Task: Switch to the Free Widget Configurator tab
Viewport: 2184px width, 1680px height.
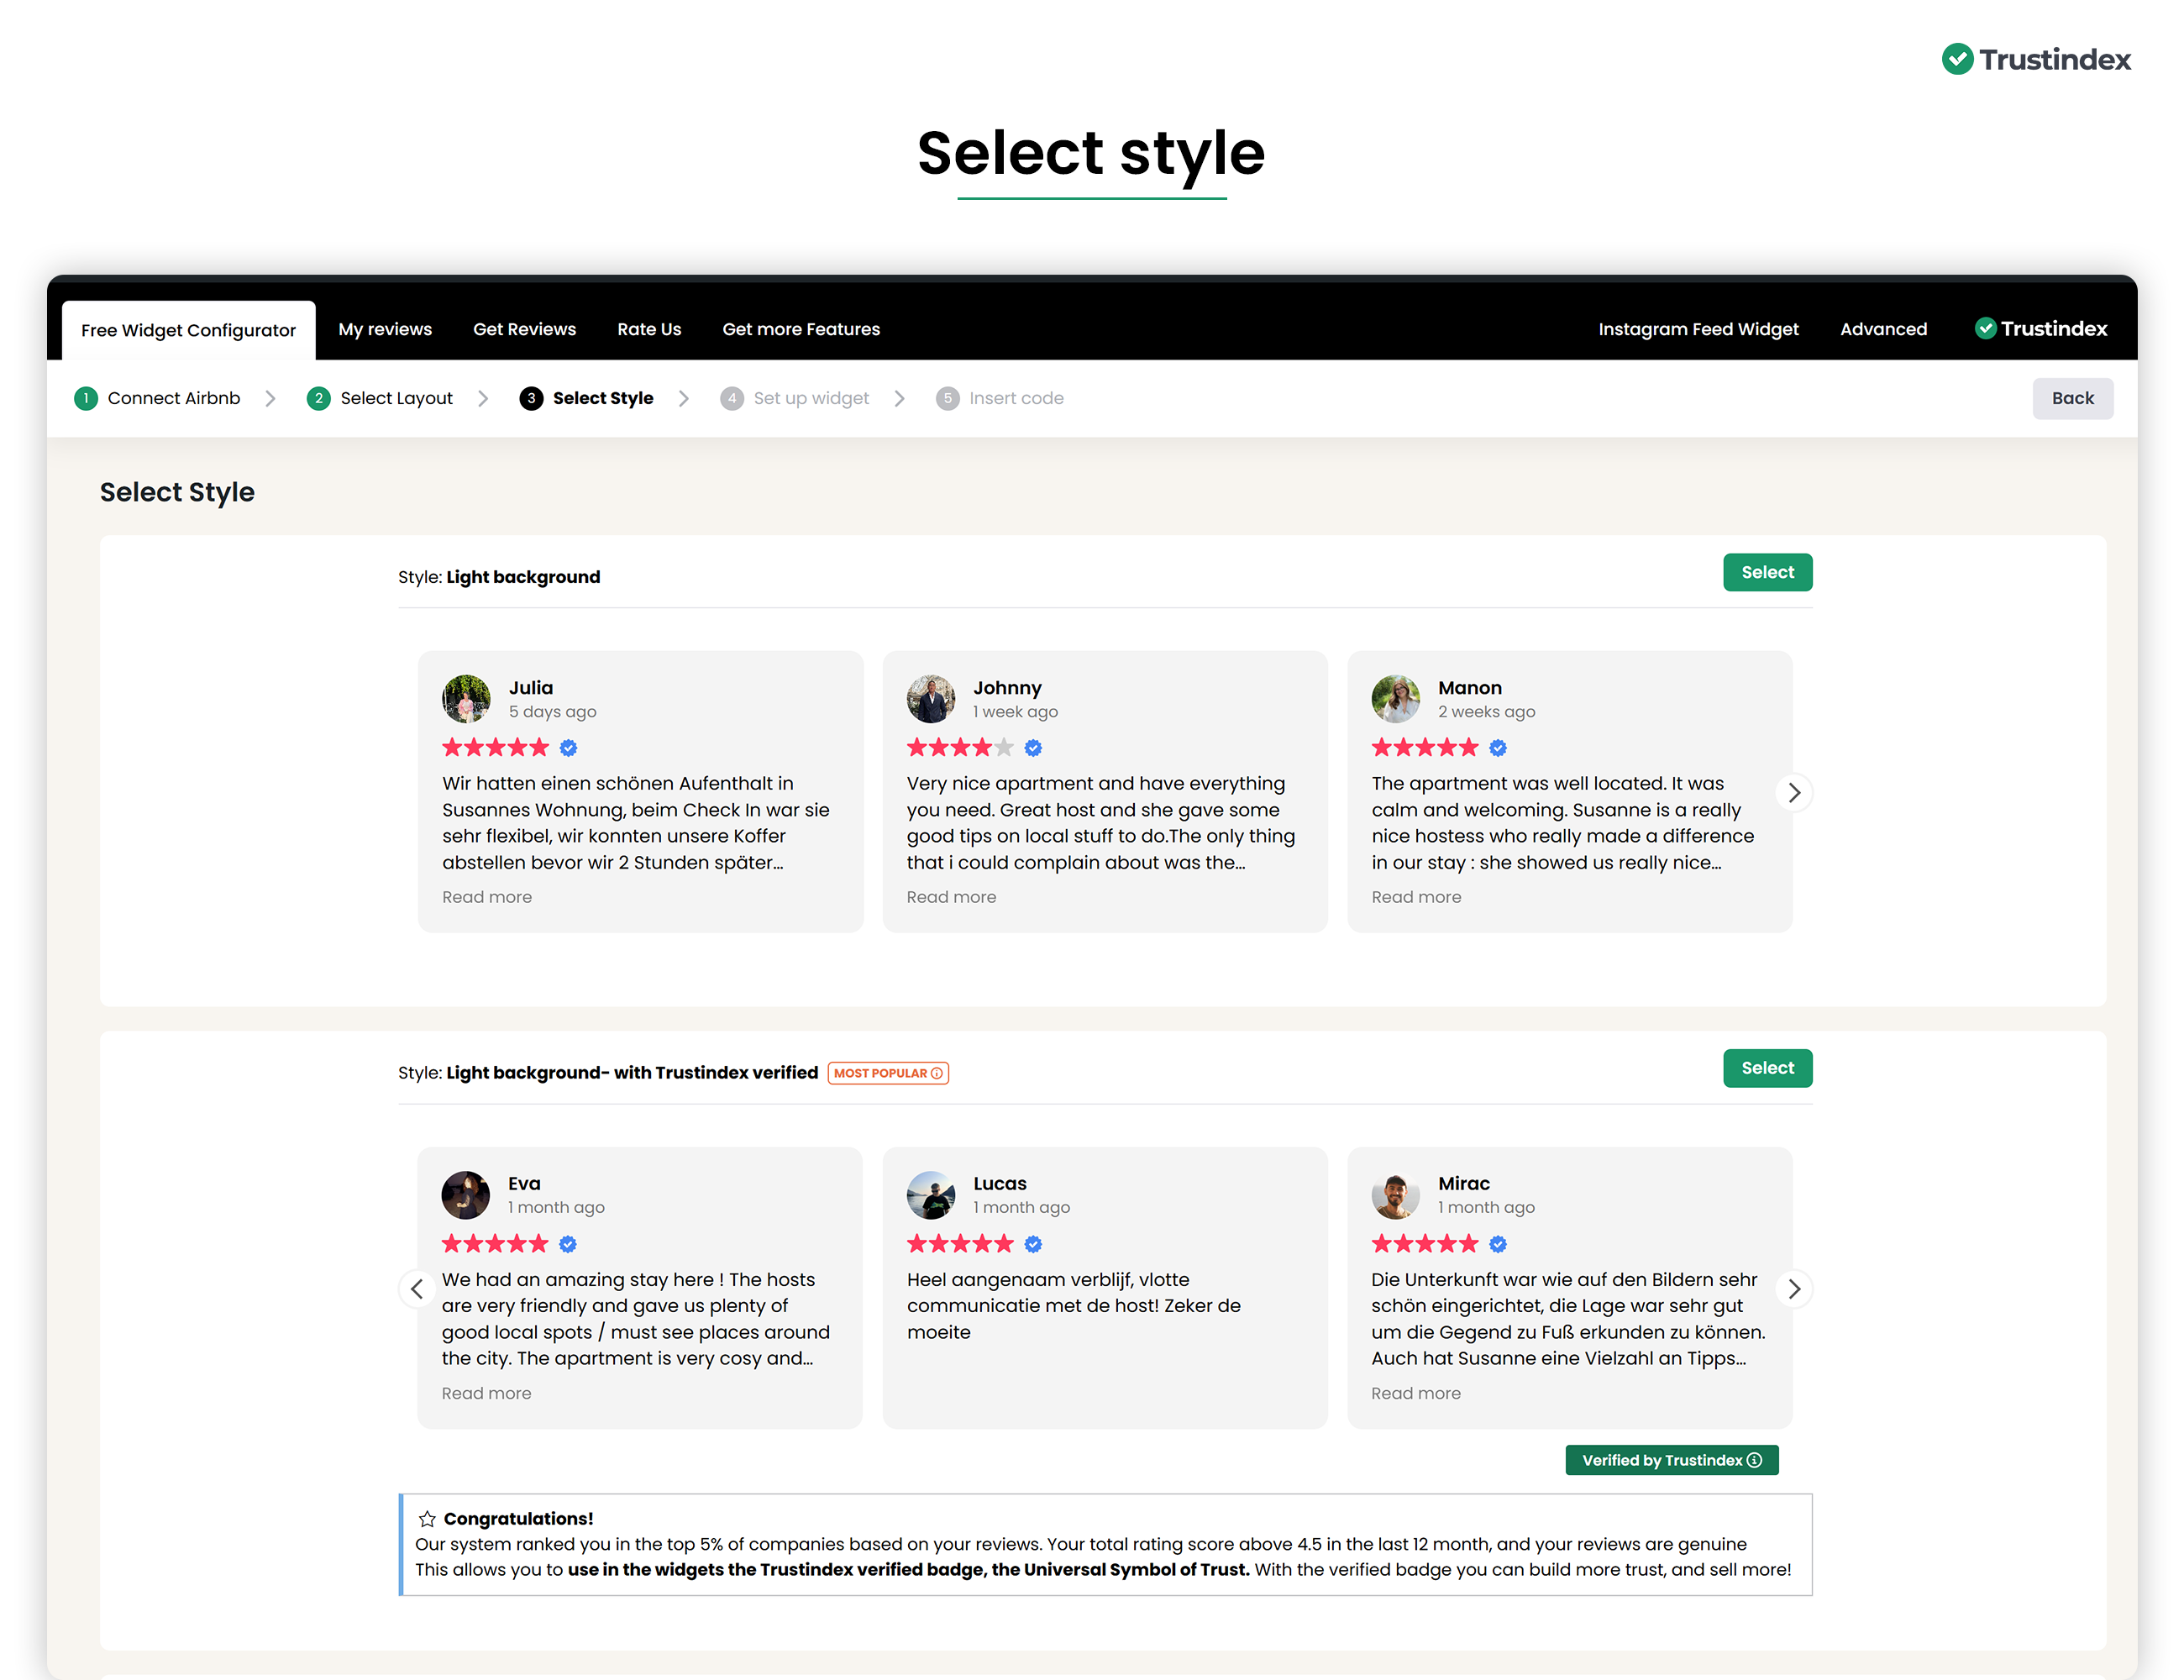Action: pyautogui.click(x=188, y=328)
